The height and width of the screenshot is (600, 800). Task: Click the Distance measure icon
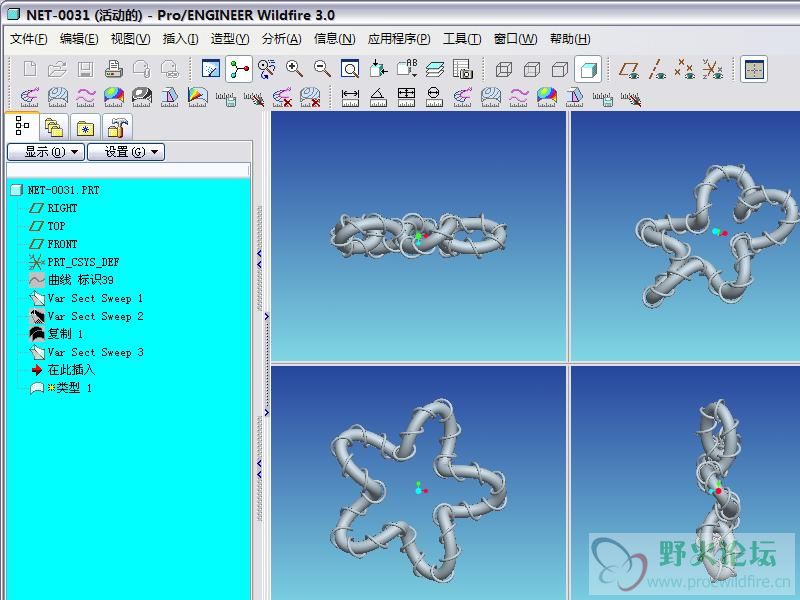[x=350, y=96]
